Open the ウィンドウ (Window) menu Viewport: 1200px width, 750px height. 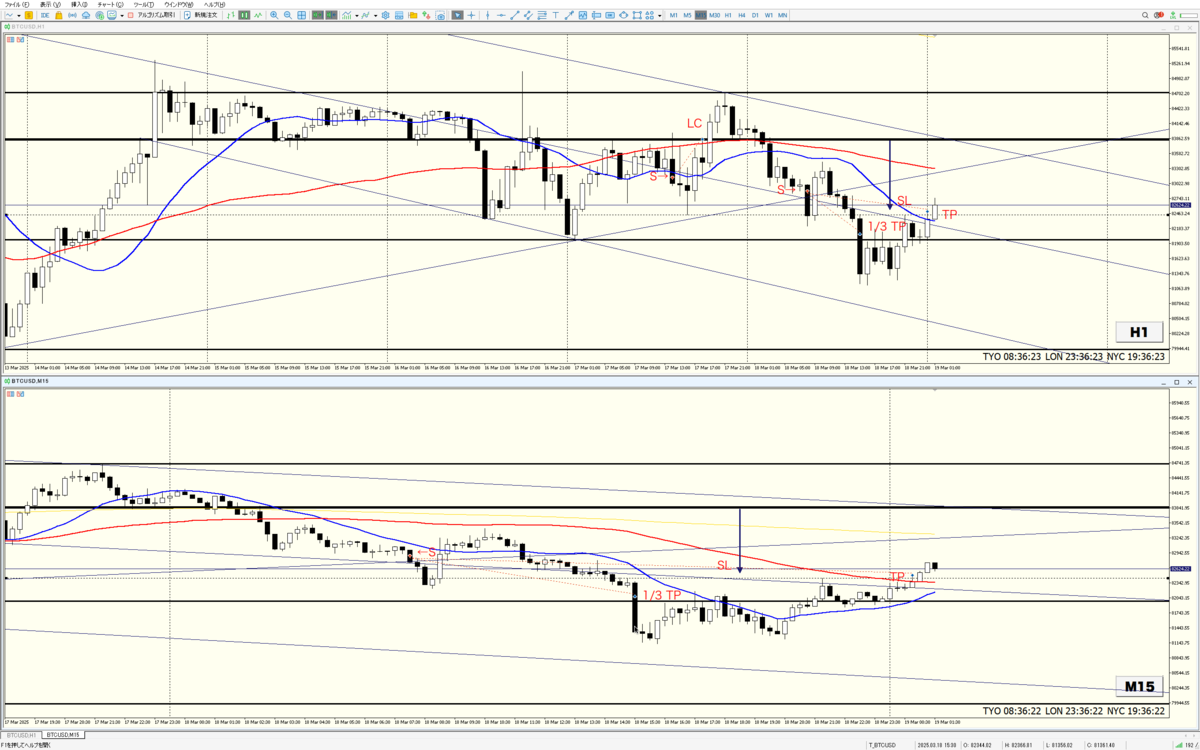coord(179,5)
